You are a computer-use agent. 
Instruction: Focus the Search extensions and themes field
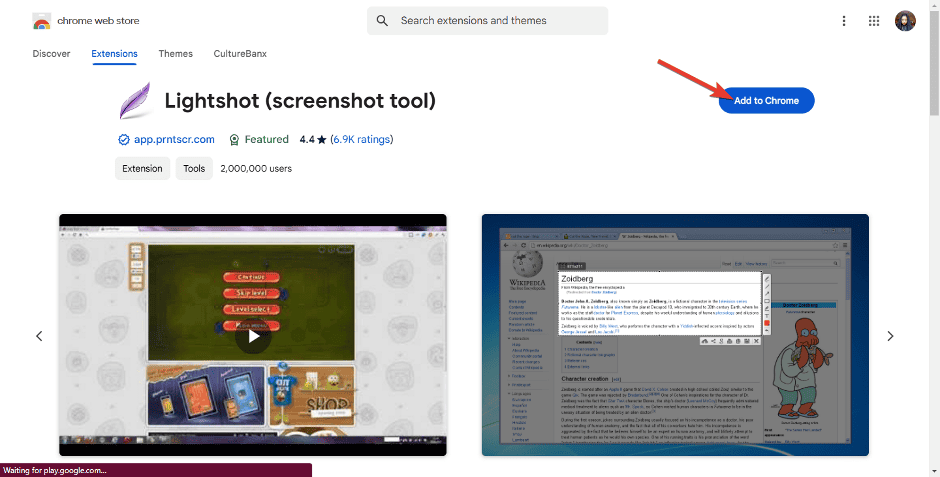pyautogui.click(x=487, y=20)
